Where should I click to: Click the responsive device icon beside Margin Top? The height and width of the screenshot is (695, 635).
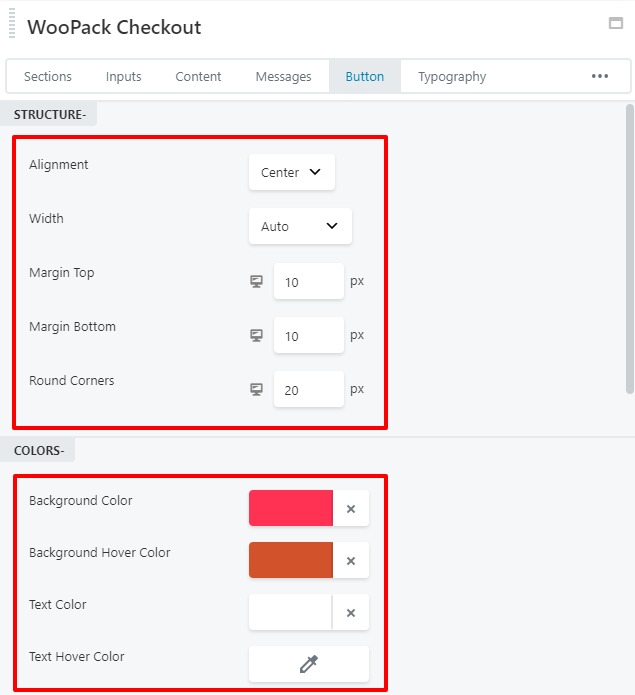[x=256, y=281]
